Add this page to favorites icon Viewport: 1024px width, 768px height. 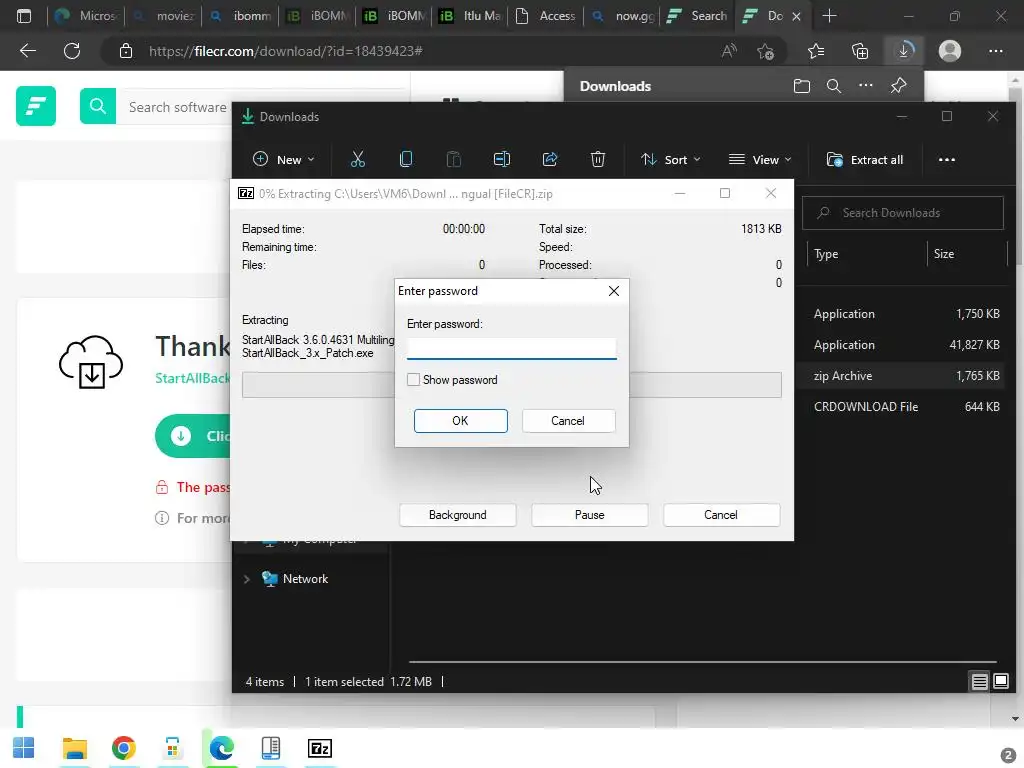pos(765,51)
